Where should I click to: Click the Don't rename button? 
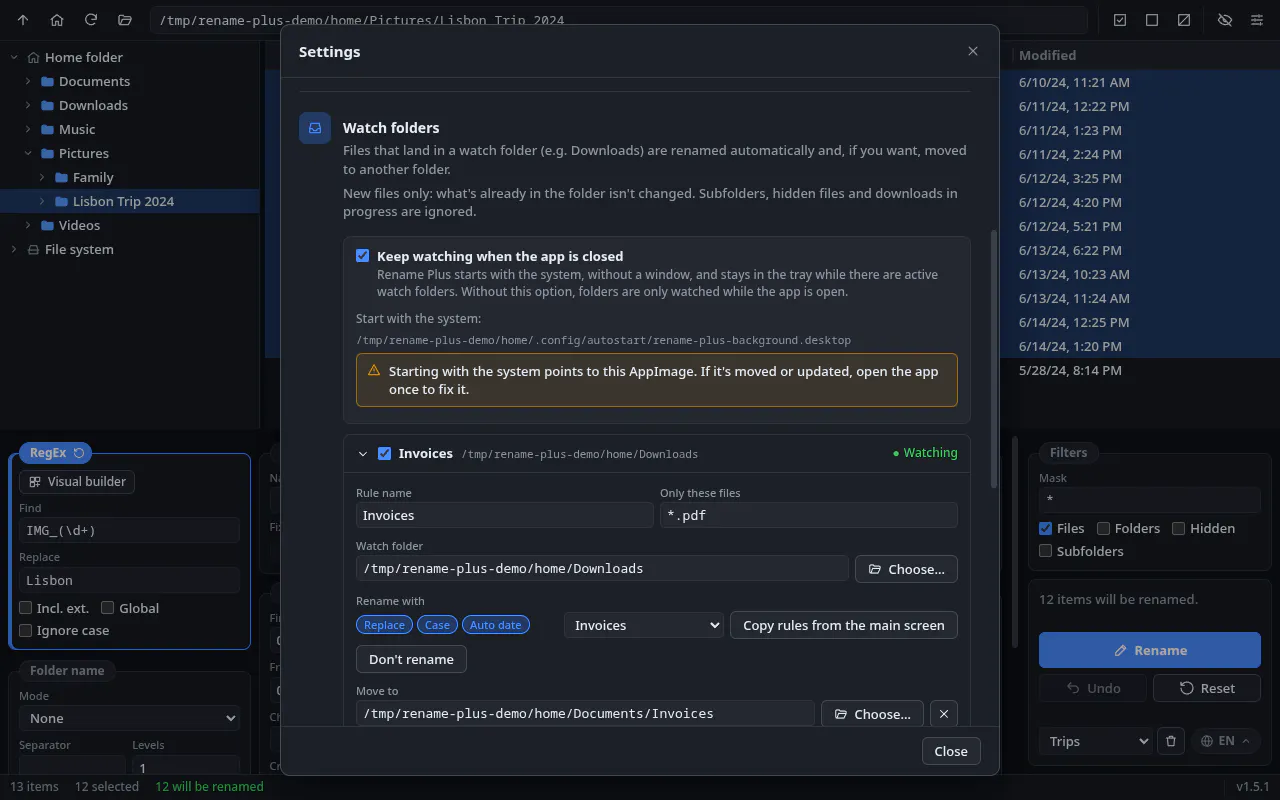pyautogui.click(x=411, y=659)
